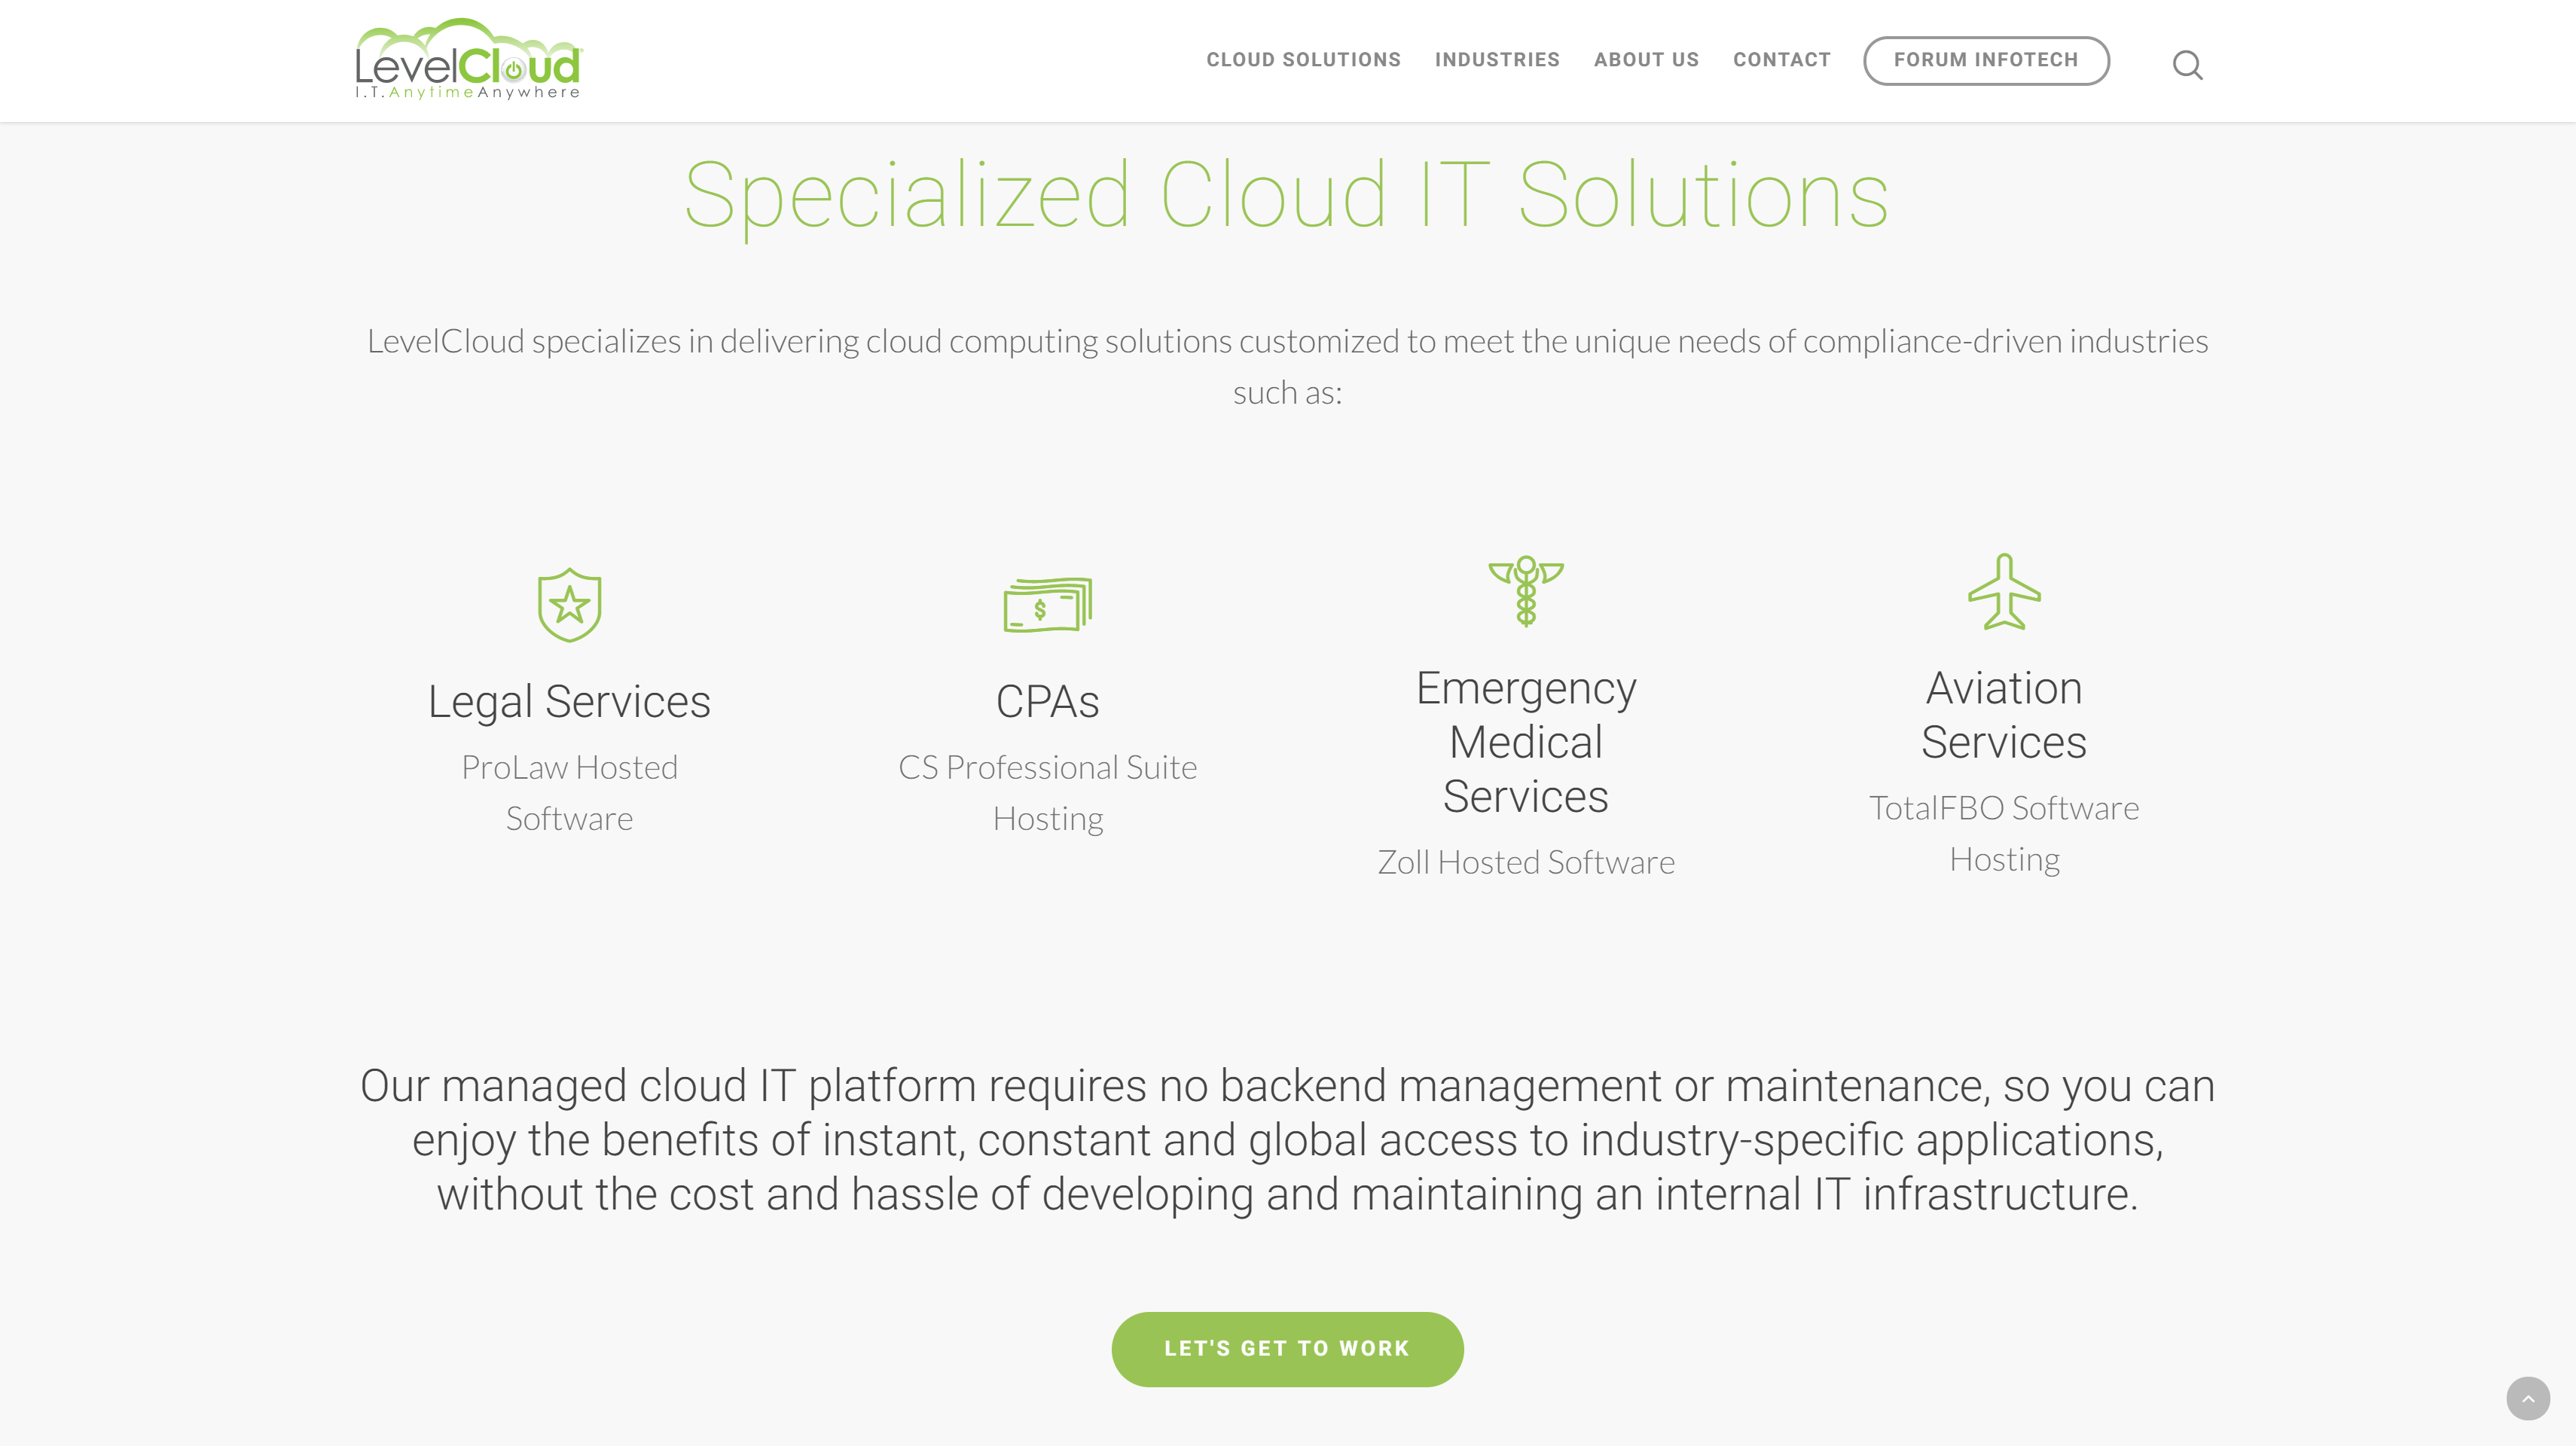Image resolution: width=2576 pixels, height=1446 pixels.
Task: Click the Aviation Services airplane icon
Action: 2004,592
